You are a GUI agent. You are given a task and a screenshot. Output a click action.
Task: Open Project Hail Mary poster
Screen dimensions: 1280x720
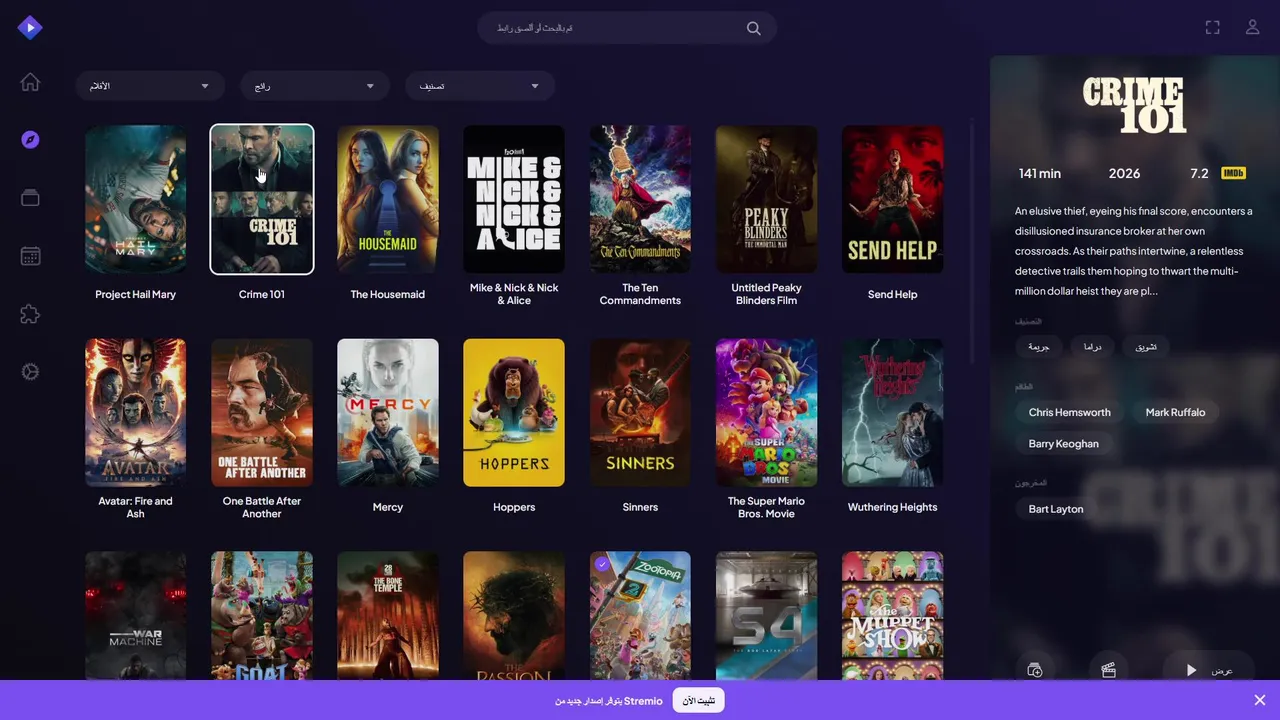[135, 199]
